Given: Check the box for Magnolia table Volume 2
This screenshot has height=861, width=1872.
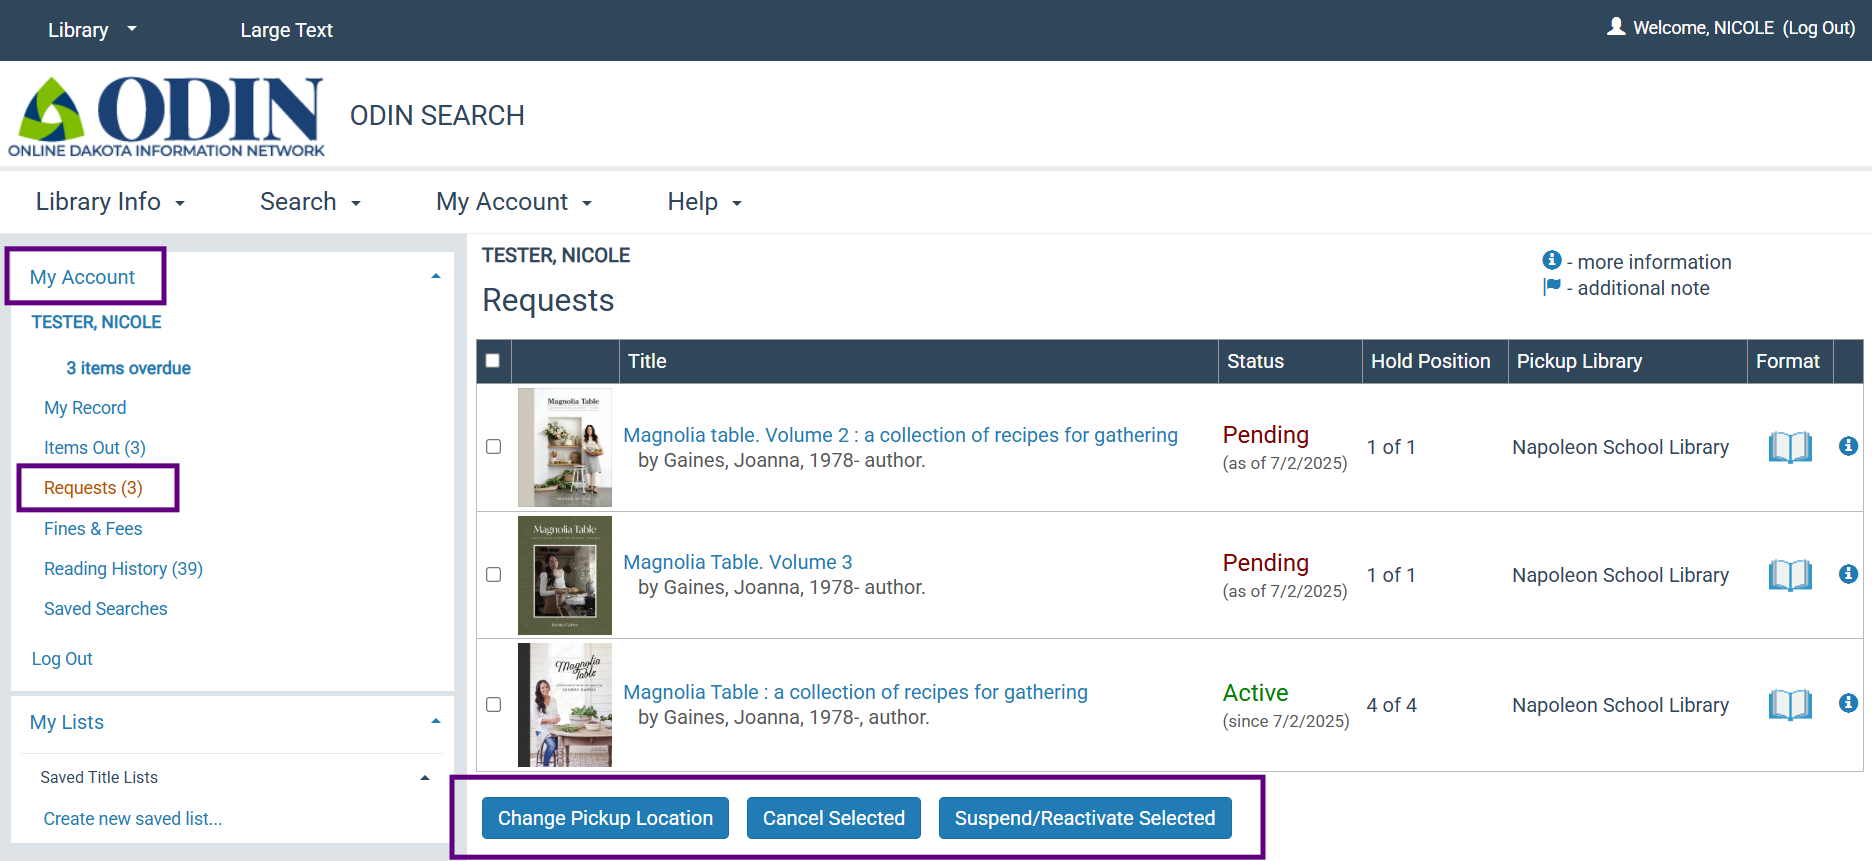Looking at the screenshot, I should click(x=493, y=447).
